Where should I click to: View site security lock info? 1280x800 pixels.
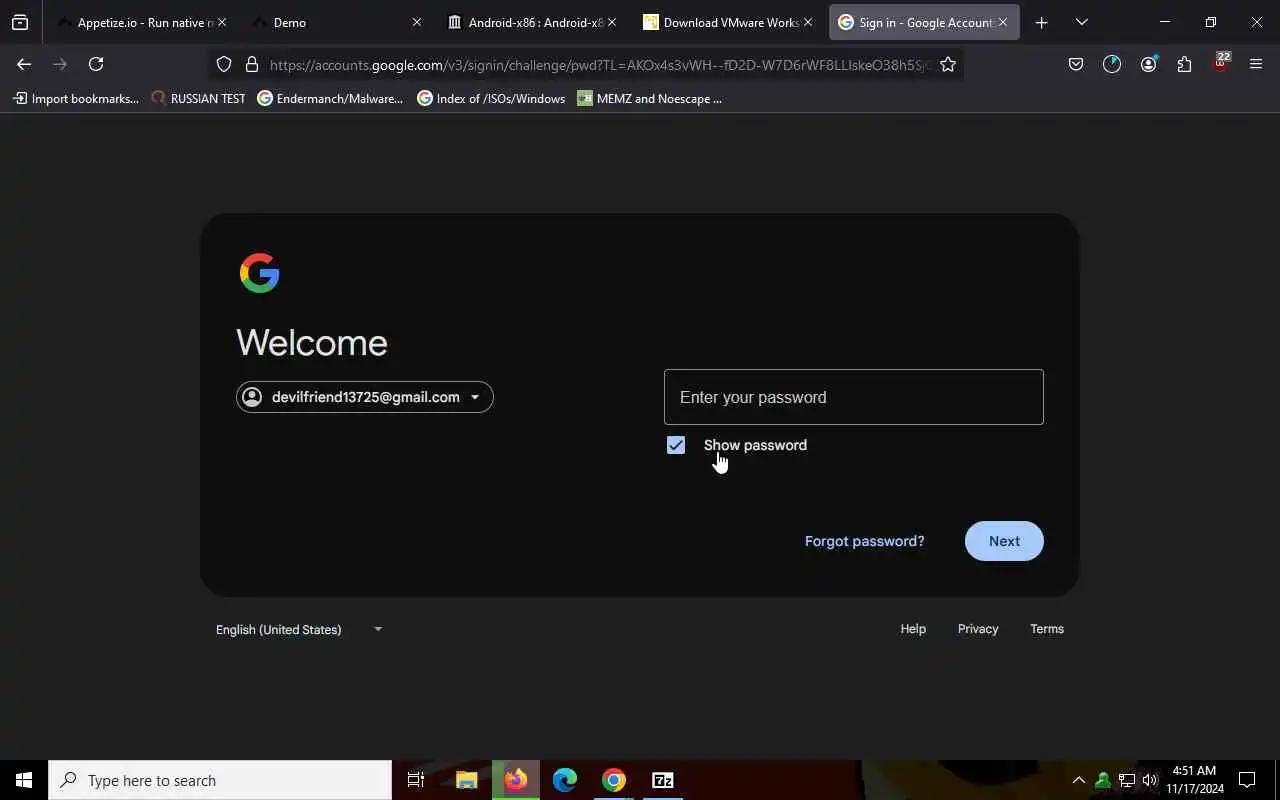coord(252,64)
